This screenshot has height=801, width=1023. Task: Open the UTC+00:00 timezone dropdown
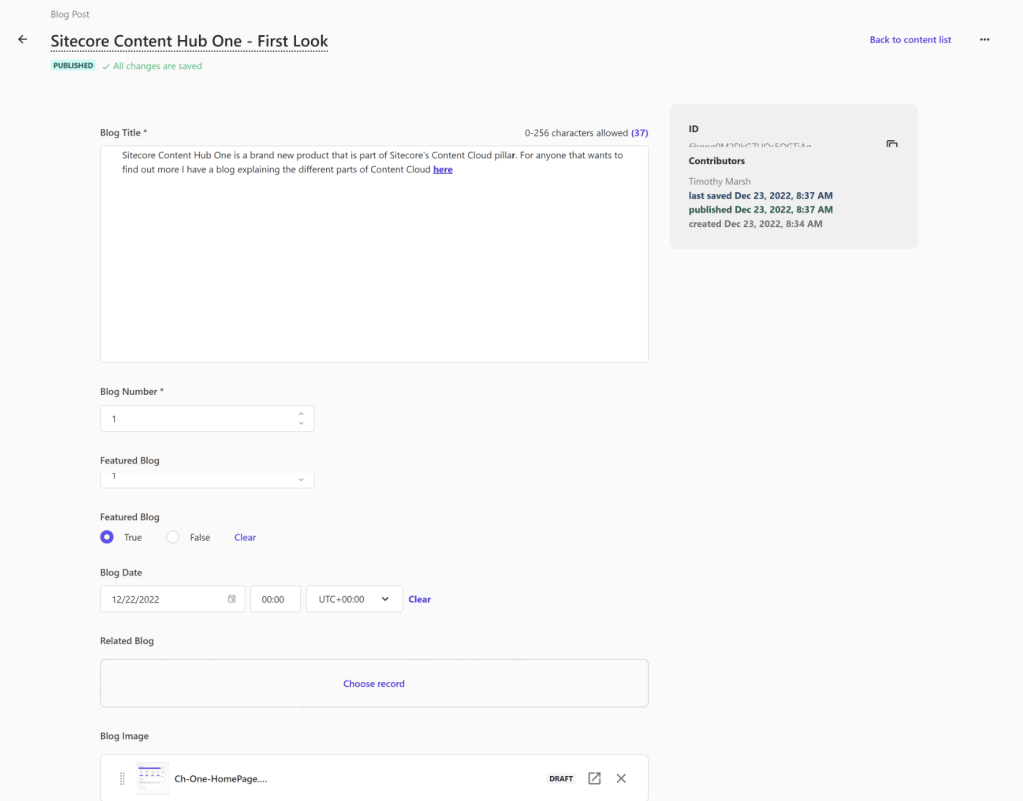(x=354, y=599)
